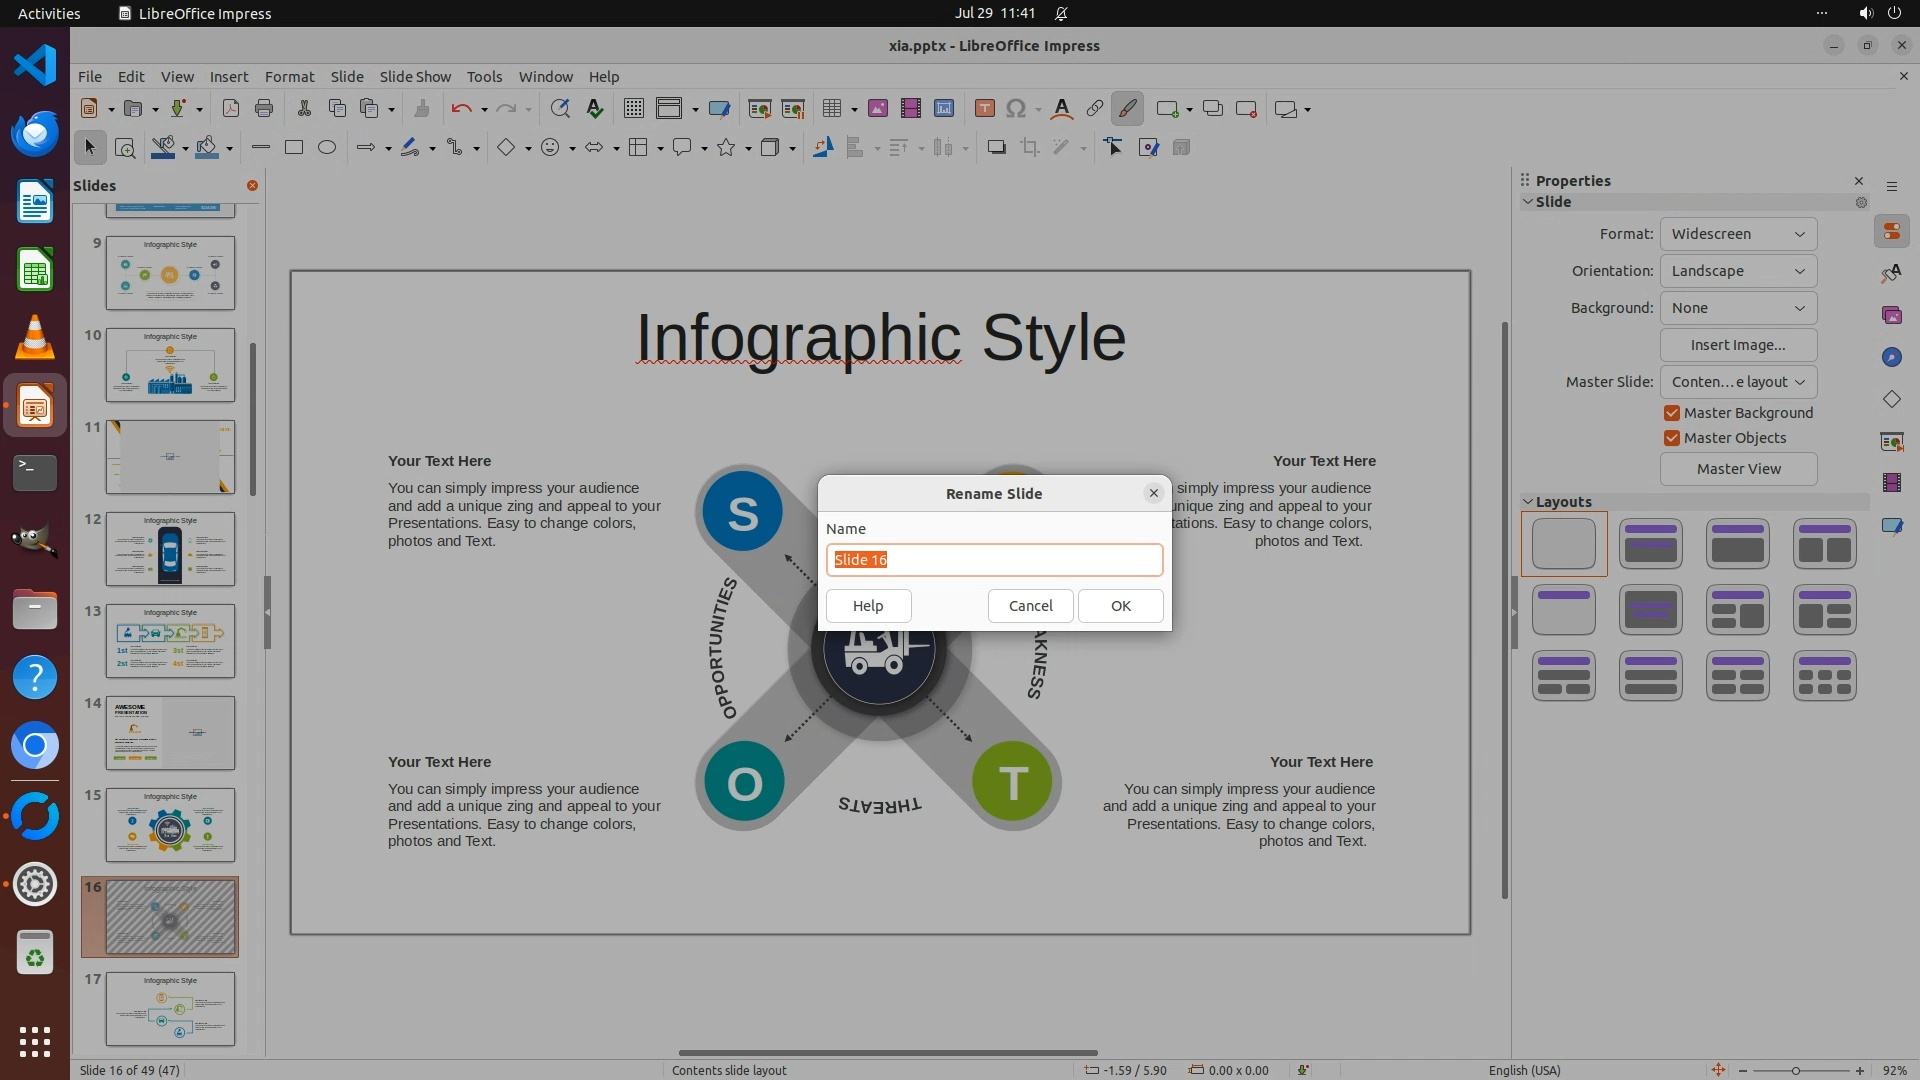Click the Insert Table toolbar icon

[832, 109]
